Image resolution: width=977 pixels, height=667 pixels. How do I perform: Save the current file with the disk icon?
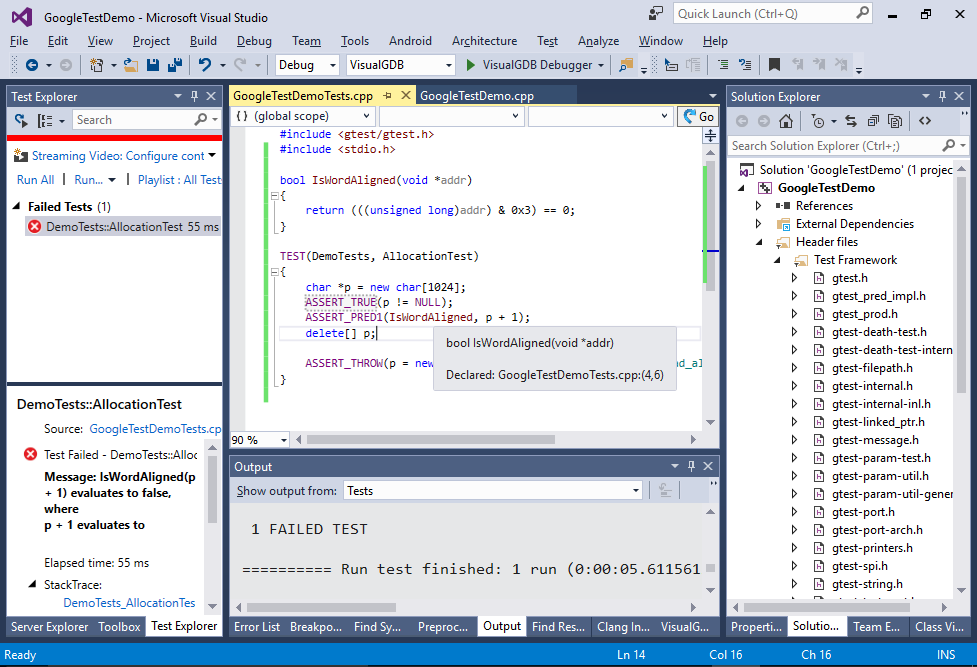[x=153, y=65]
